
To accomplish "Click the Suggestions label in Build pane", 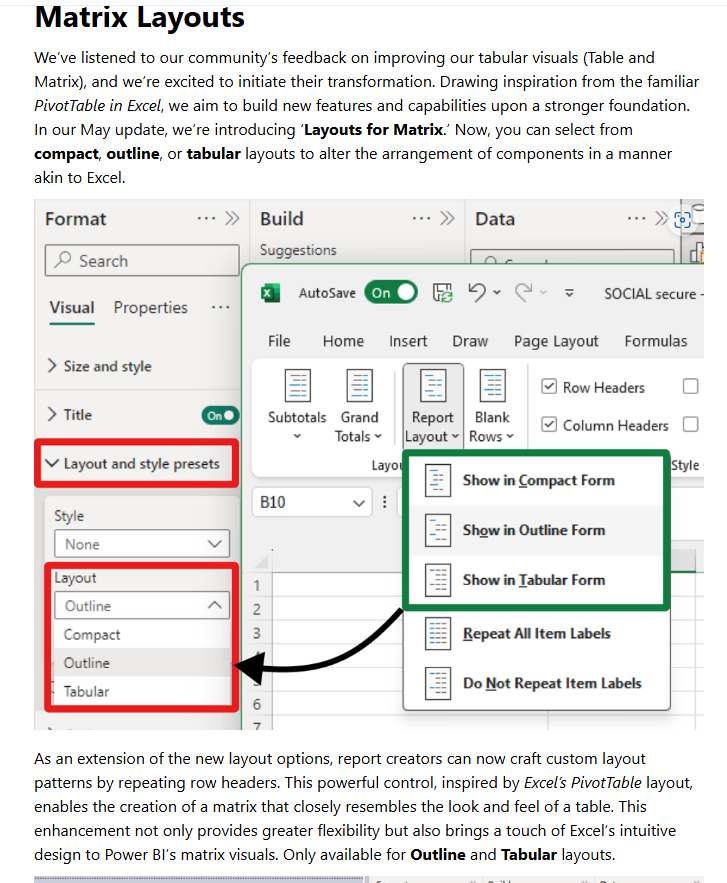I will [298, 250].
